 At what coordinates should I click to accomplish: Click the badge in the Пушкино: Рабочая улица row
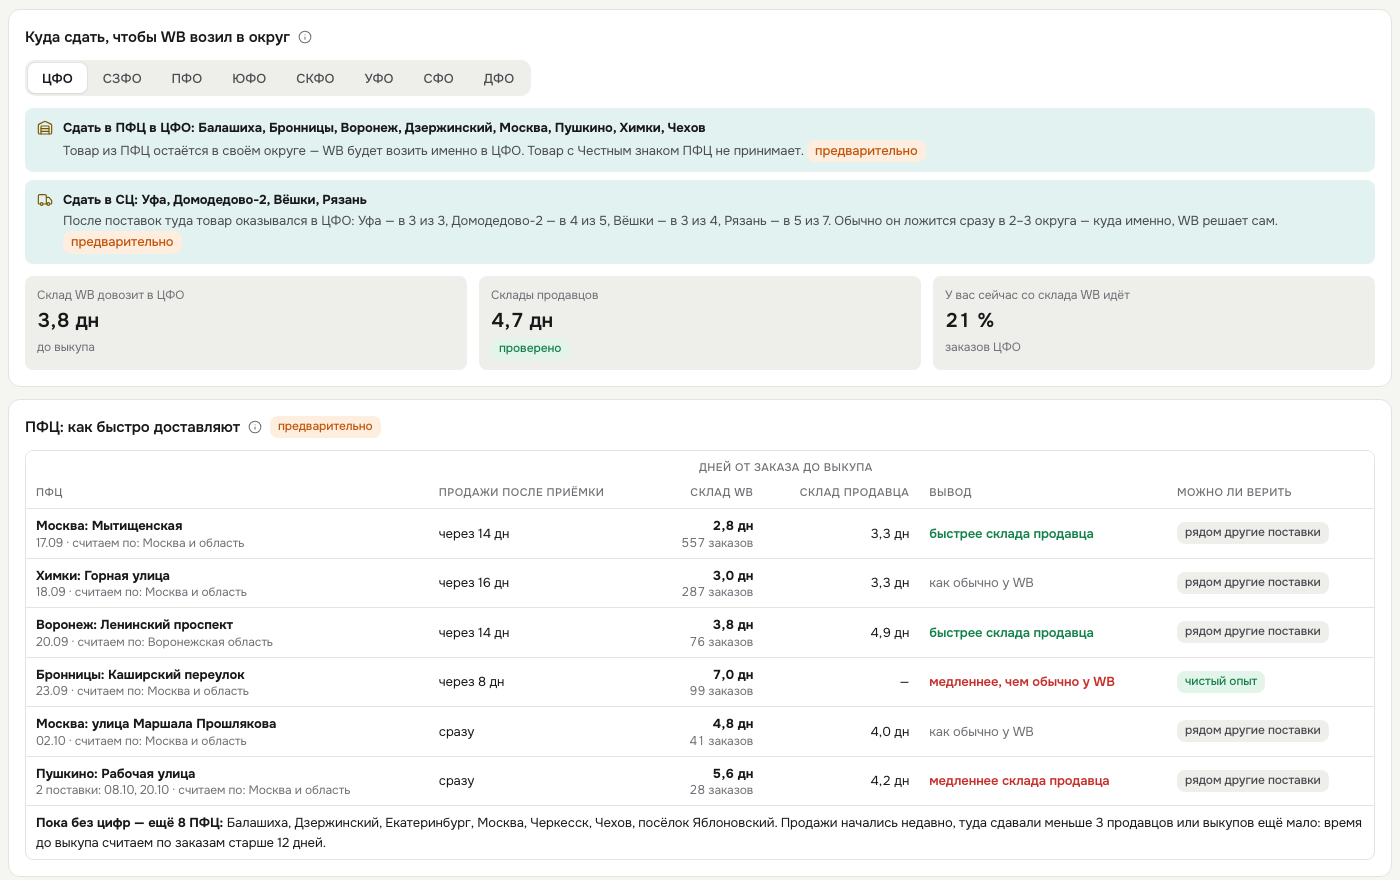coord(1253,781)
